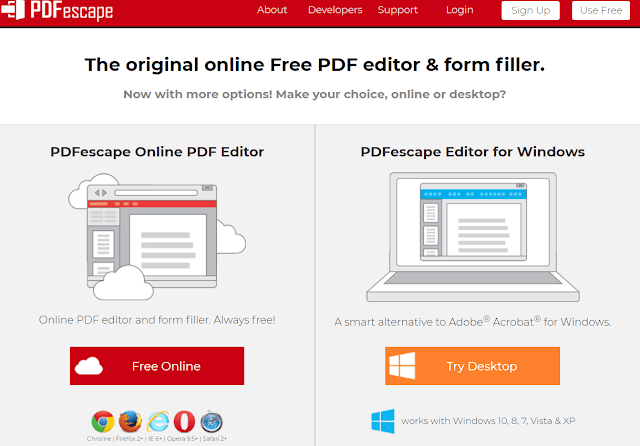This screenshot has height=446, width=640.
Task: Select the Firefox browser icon
Action: (x=130, y=422)
